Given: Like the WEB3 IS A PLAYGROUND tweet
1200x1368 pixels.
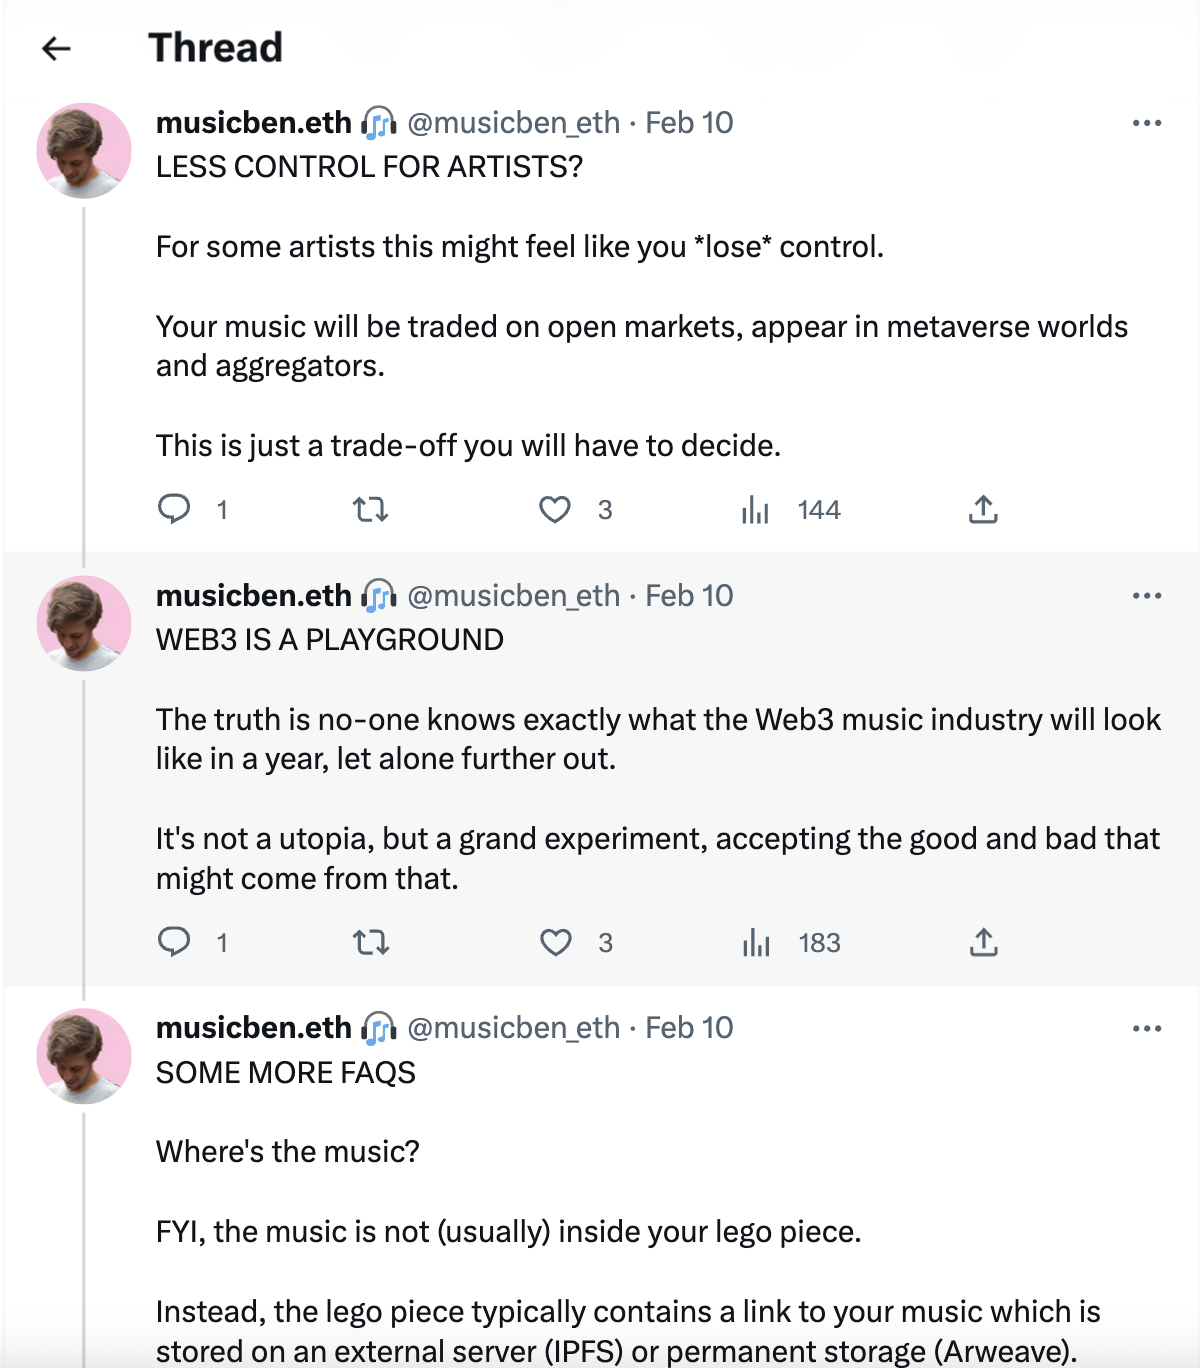Looking at the screenshot, I should pyautogui.click(x=555, y=943).
